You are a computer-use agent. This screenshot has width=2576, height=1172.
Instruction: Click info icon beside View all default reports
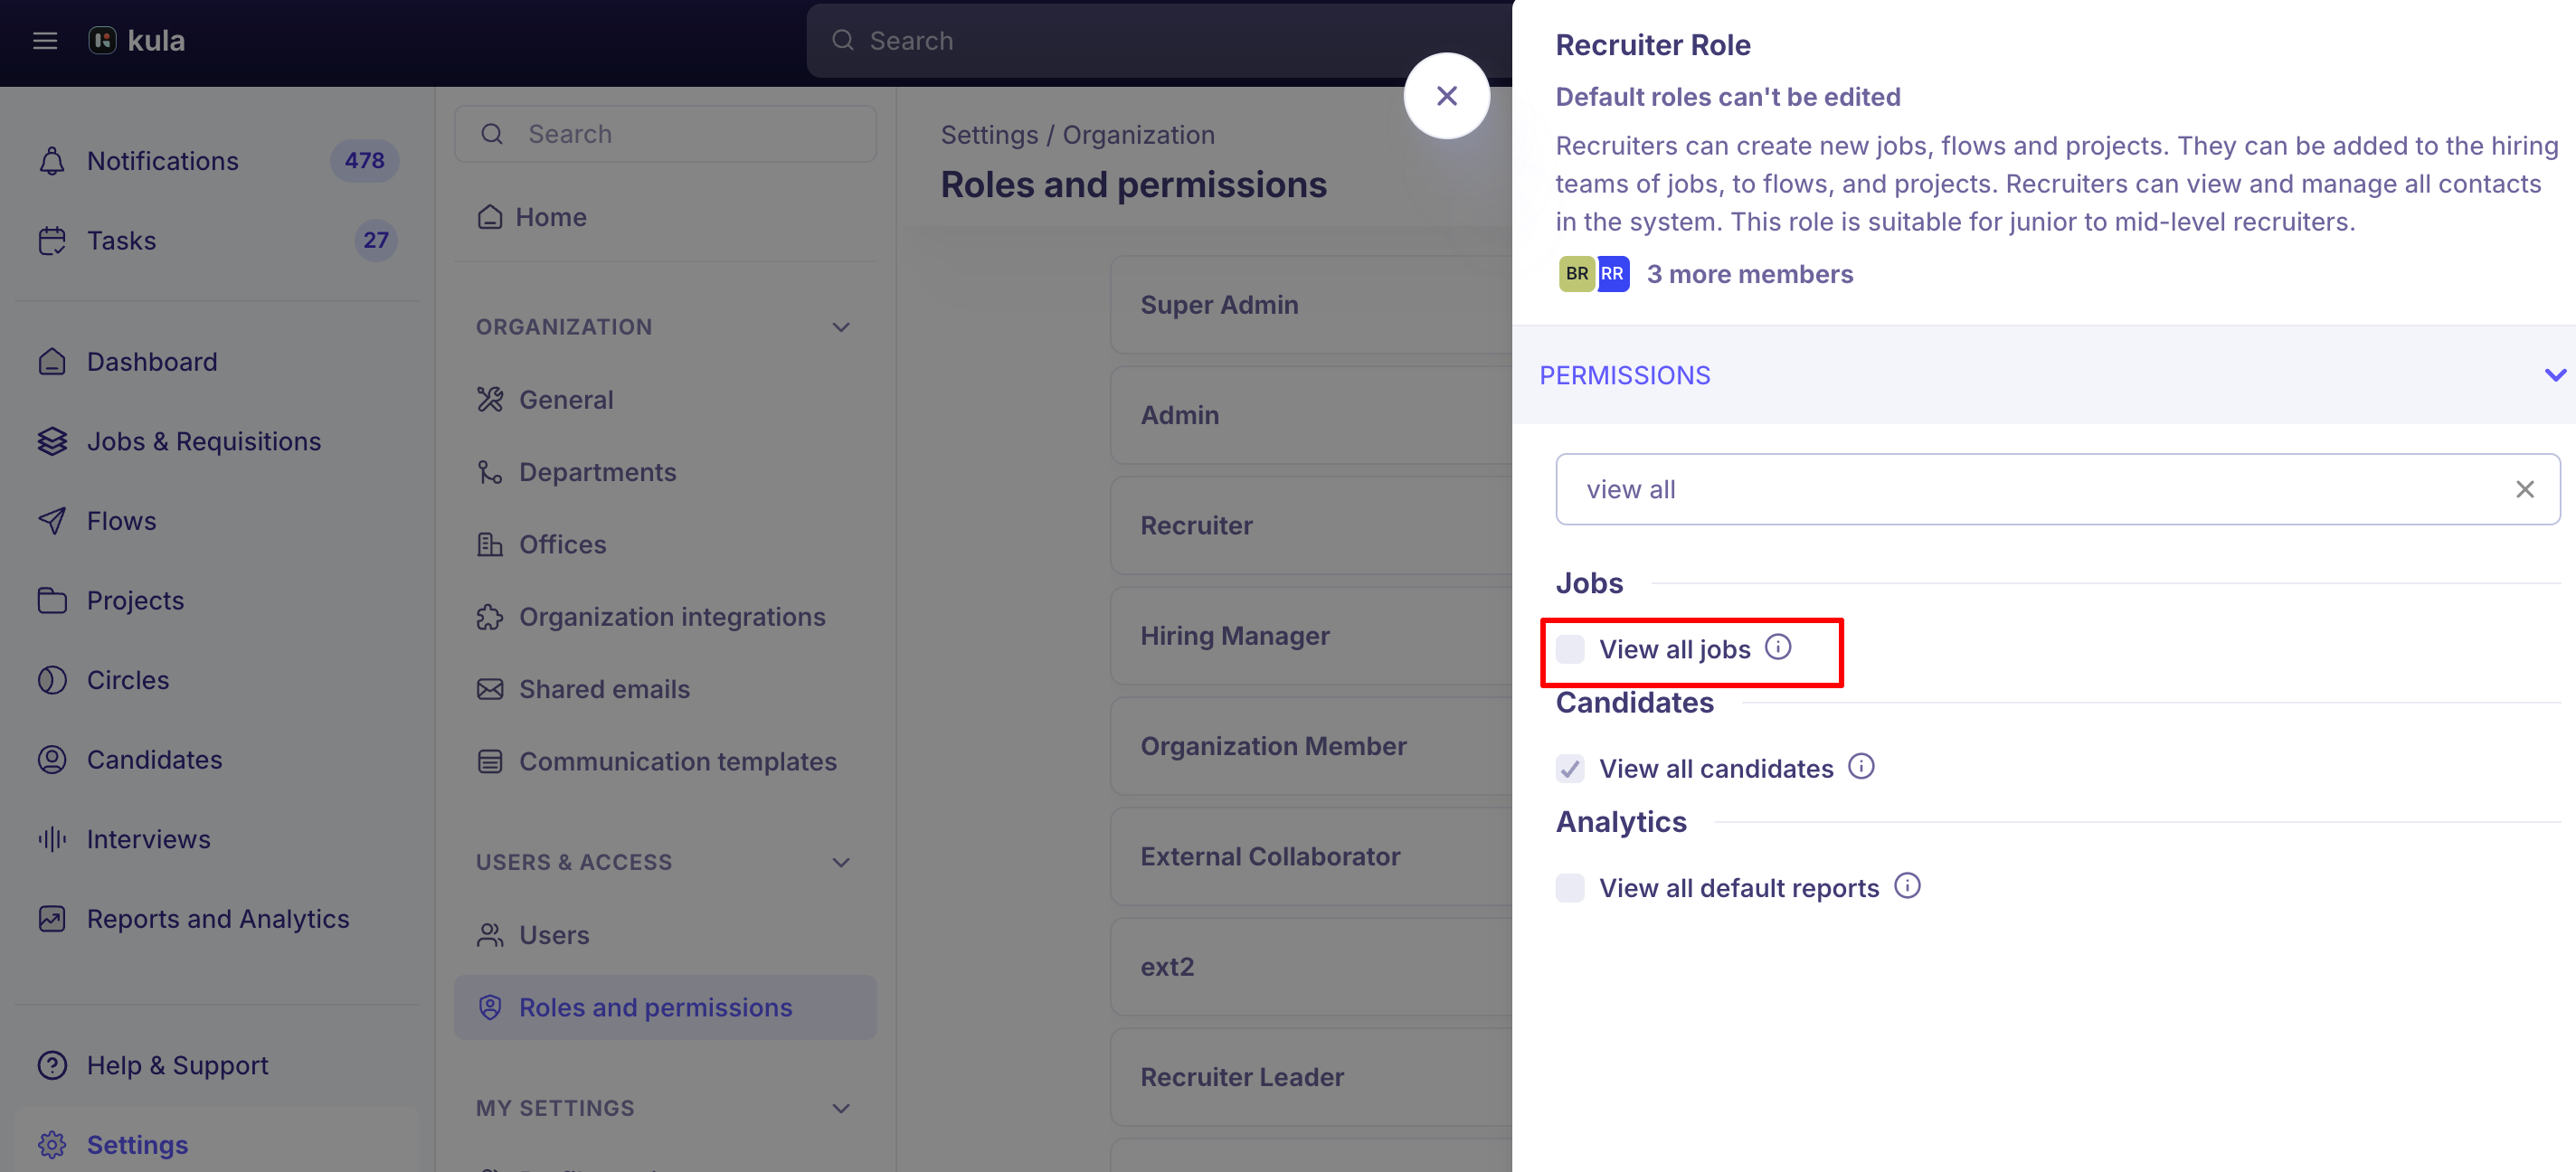pyautogui.click(x=1907, y=886)
